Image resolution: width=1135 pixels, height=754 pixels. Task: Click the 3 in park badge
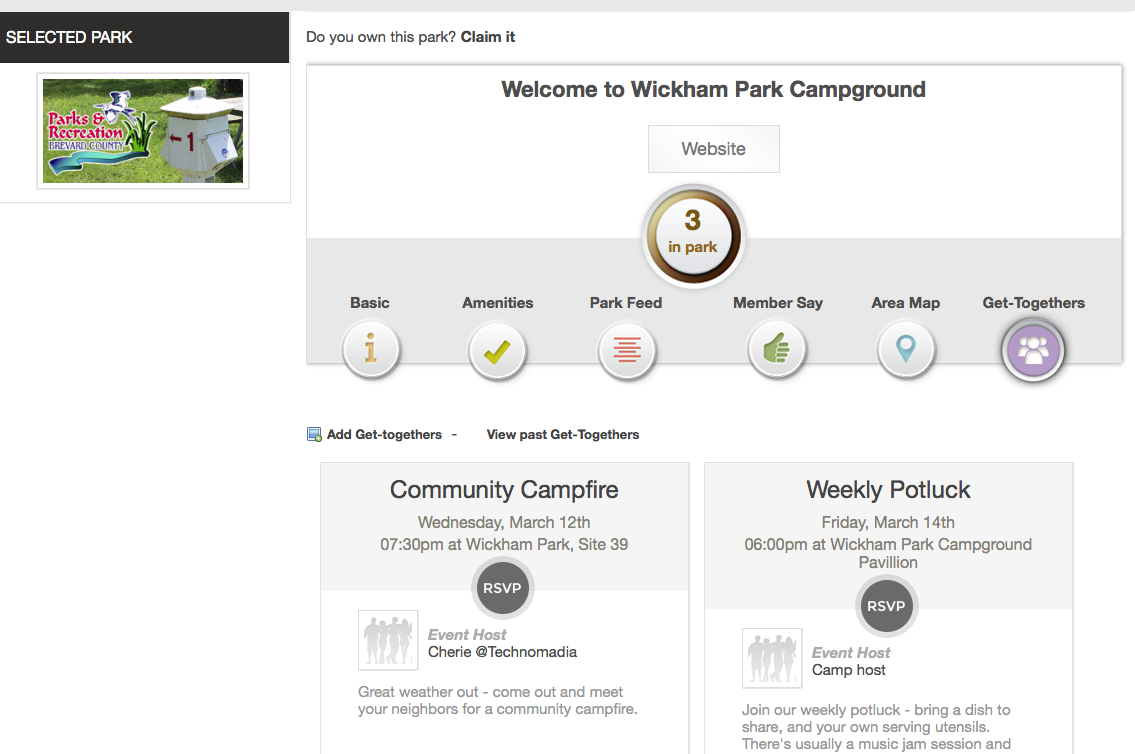point(693,233)
